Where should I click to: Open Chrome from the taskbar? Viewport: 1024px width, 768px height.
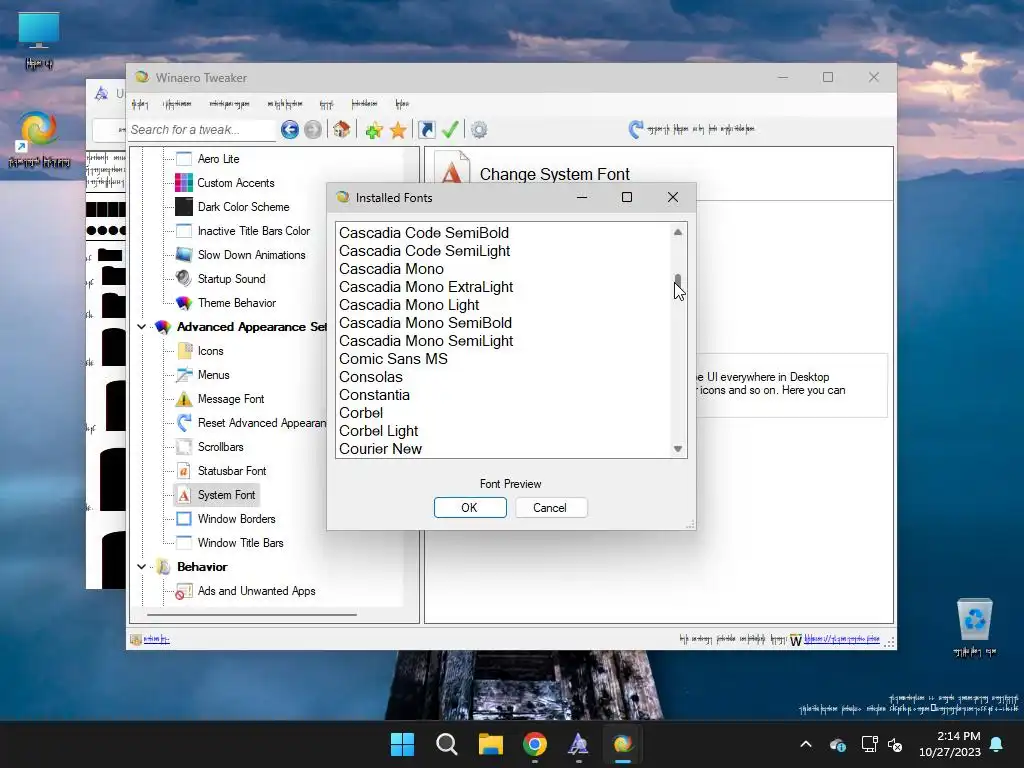tap(534, 744)
